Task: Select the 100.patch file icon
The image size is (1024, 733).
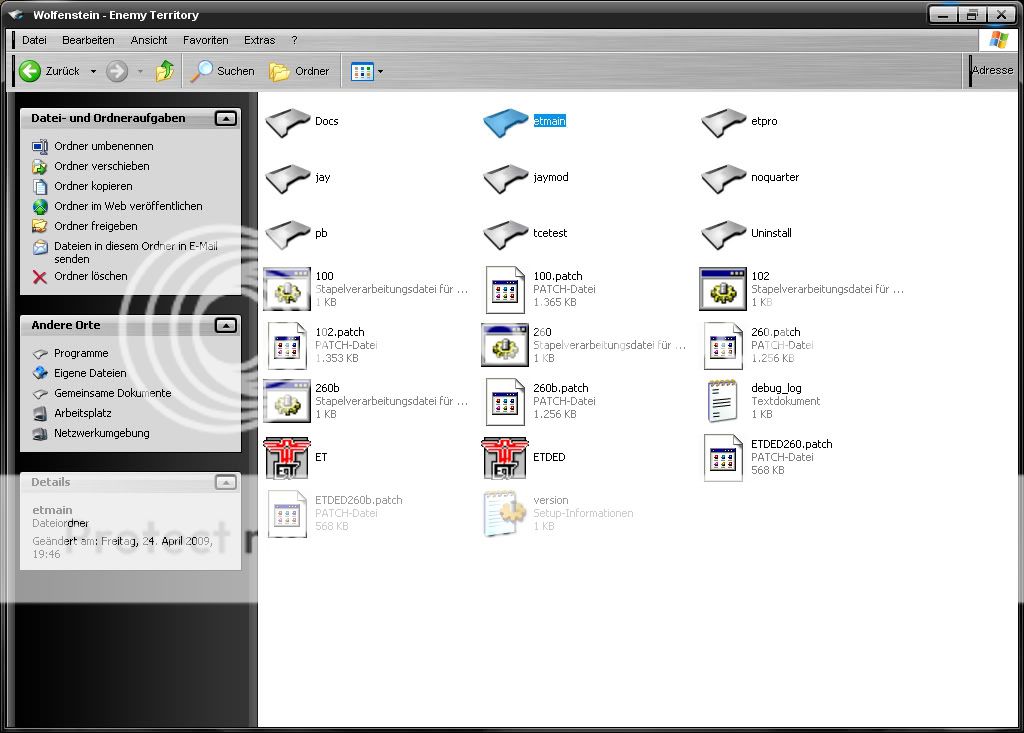Action: (504, 289)
